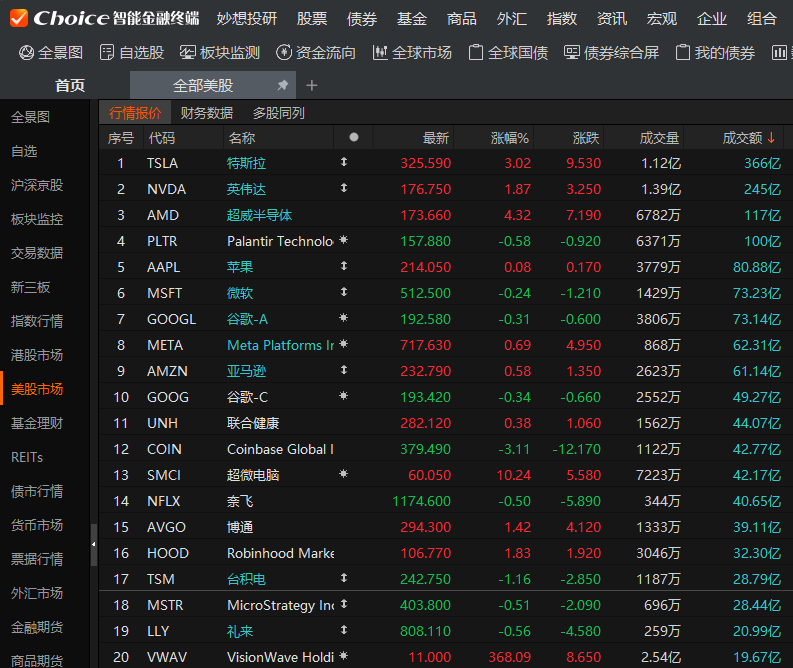The image size is (793, 668).
Task: Select 基金理财 in sidebar
Action: pyautogui.click(x=37, y=423)
